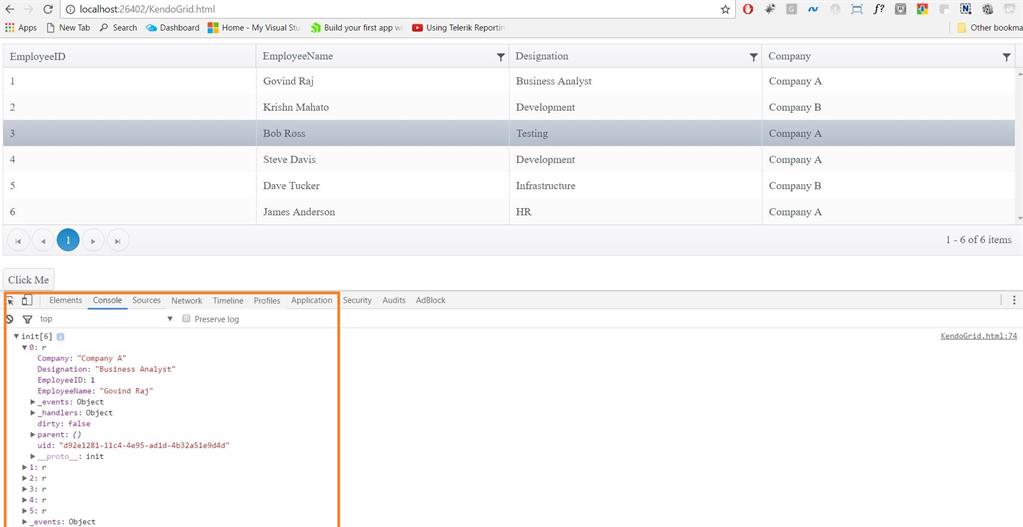Open the filter menu for Designation column
The image size is (1023, 527).
(x=754, y=57)
